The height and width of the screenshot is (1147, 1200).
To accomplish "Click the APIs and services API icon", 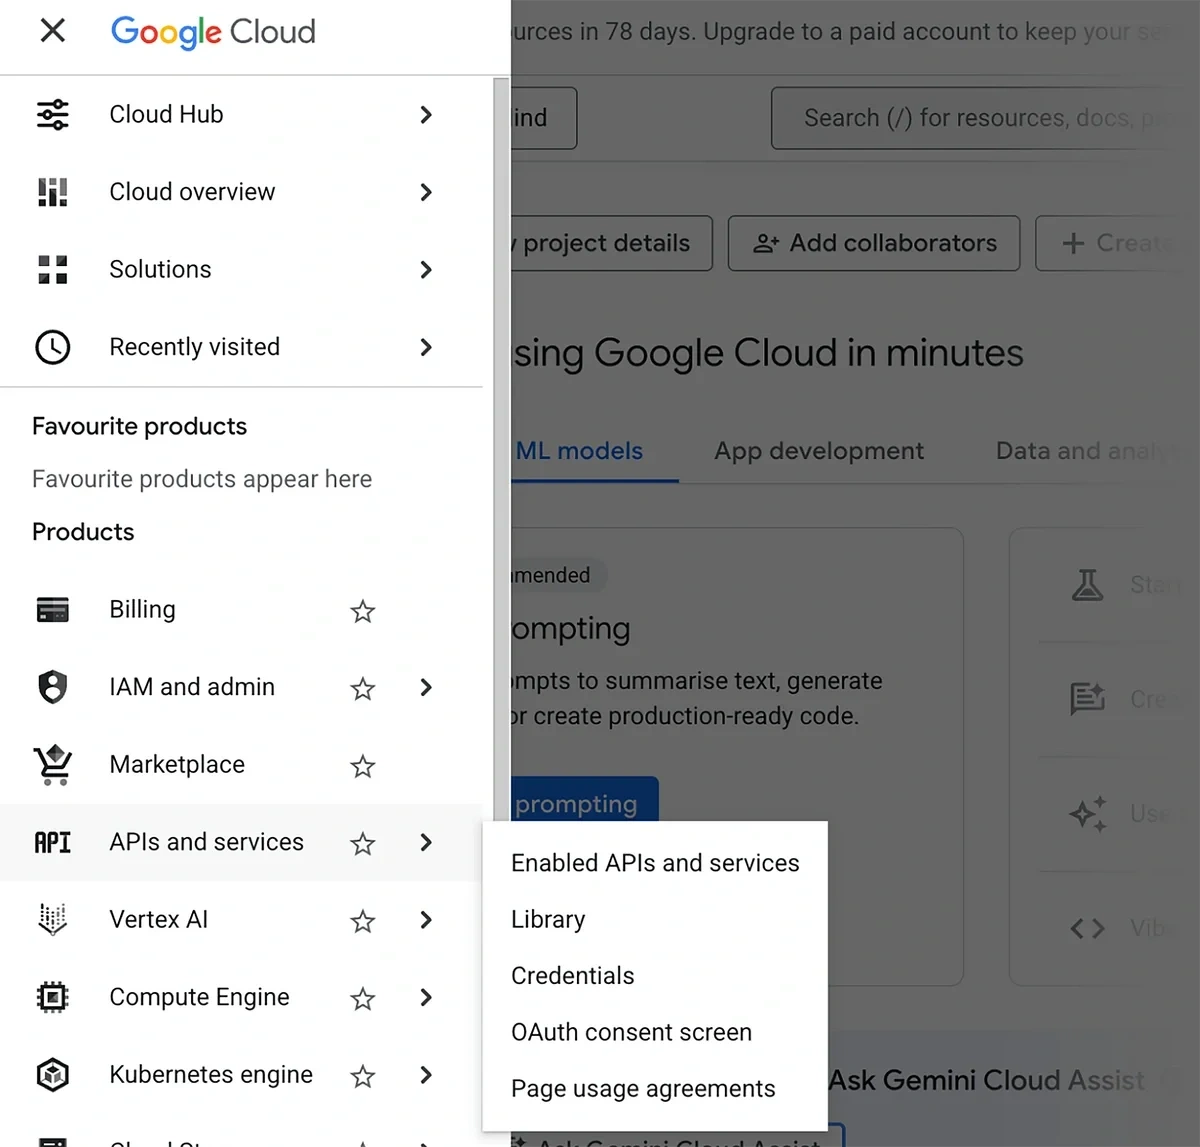I will pyautogui.click(x=52, y=842).
